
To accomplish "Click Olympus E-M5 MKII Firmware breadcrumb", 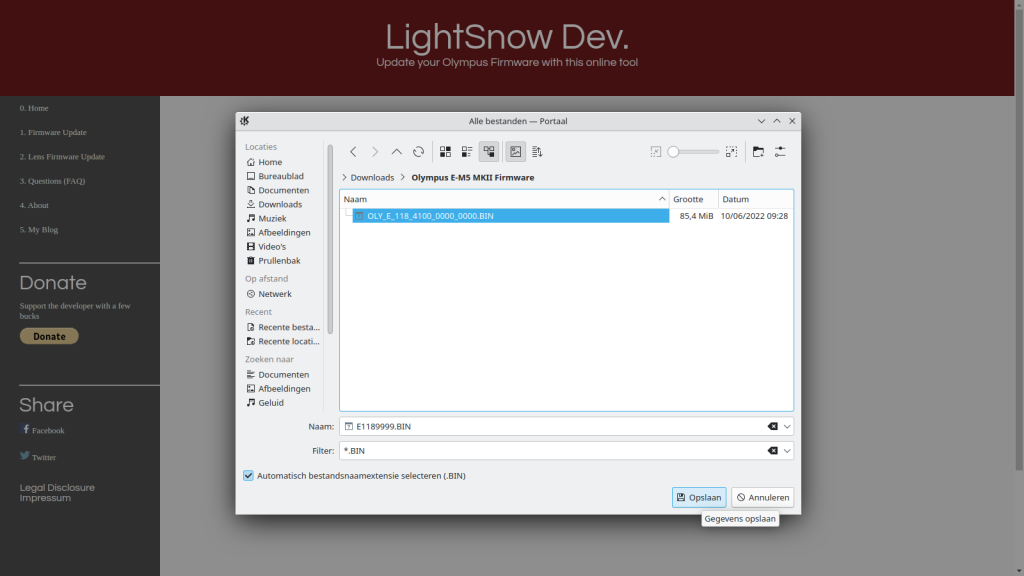I will tap(473, 178).
